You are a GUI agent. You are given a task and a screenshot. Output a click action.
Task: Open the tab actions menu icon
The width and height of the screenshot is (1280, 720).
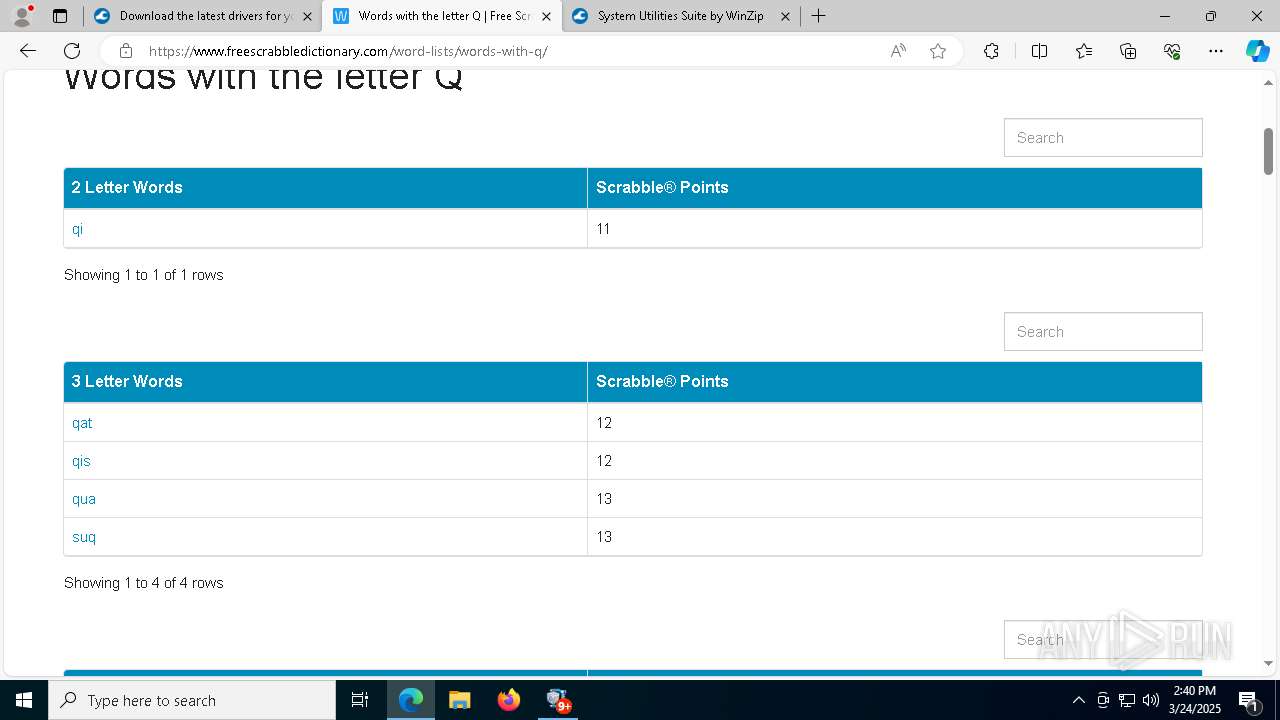pos(60,16)
